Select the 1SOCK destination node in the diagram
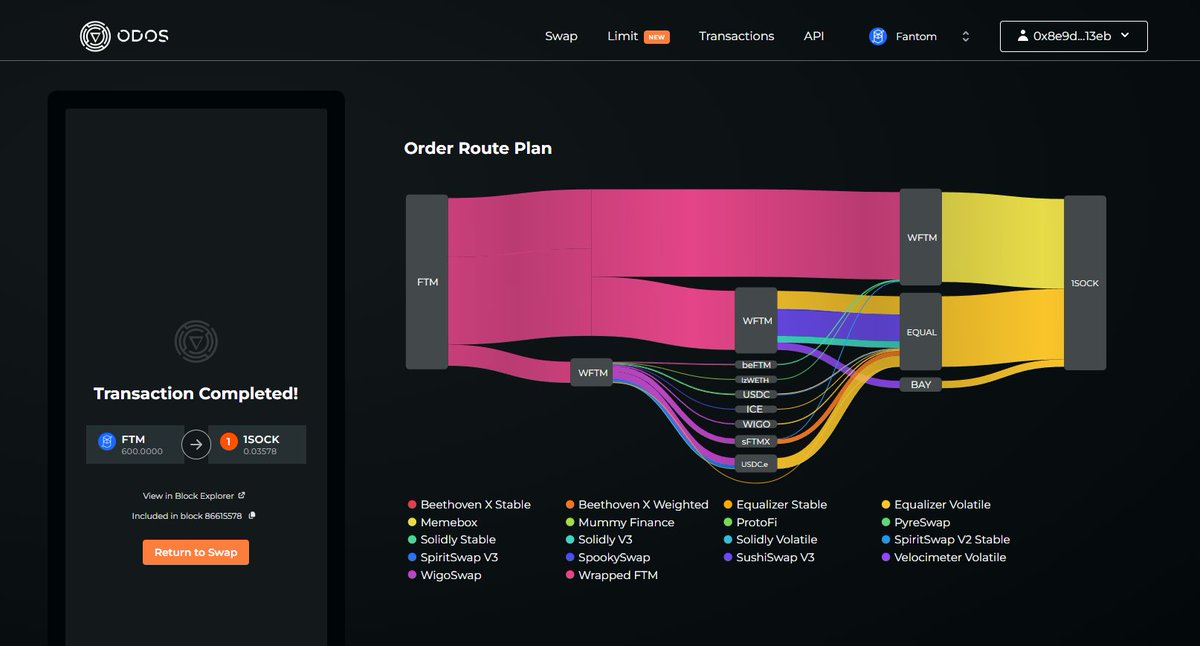 pos(1085,283)
